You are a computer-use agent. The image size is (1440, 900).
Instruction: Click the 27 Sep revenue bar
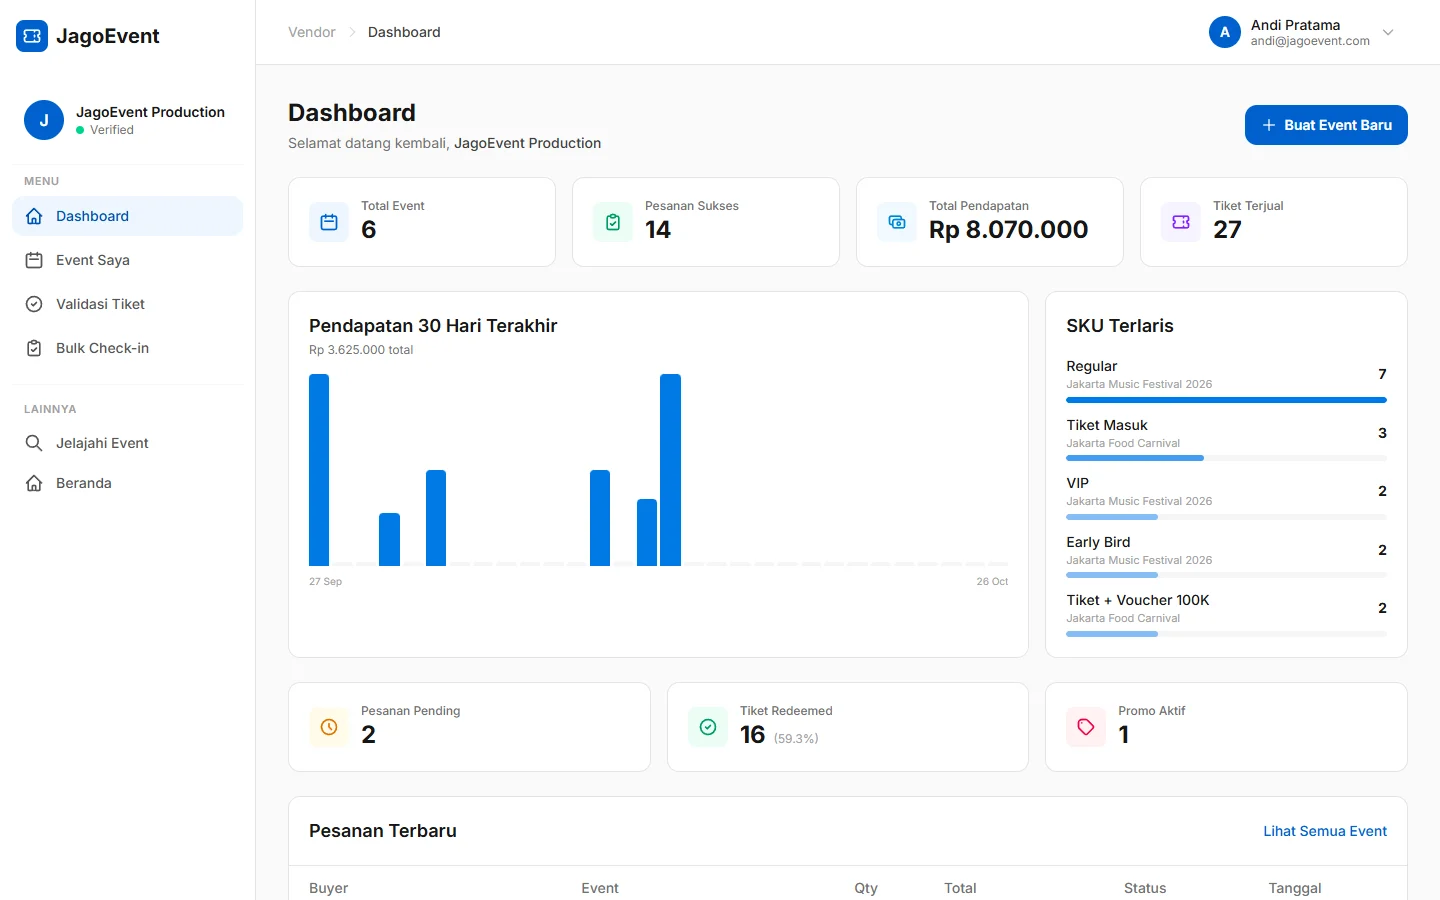tap(319, 470)
